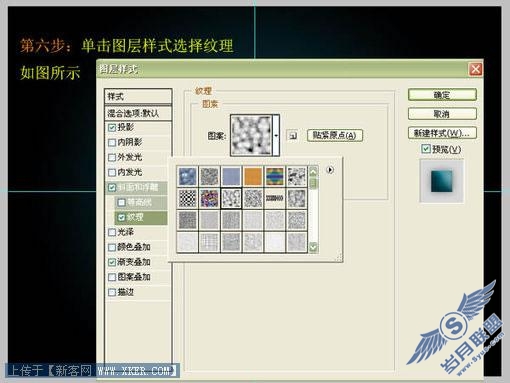Choose the solid blue pattern swatch
Viewport: 510px width, 383px height.
[x=231, y=176]
